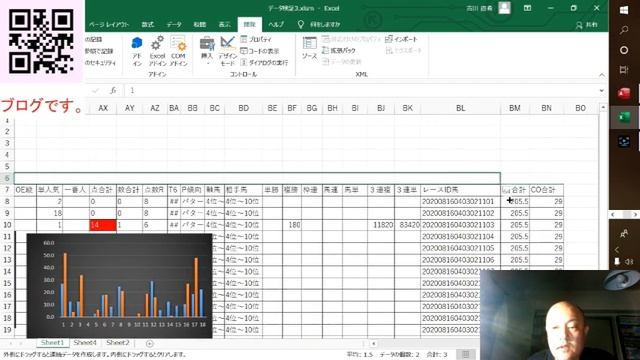The height and width of the screenshot is (360, 640).
Task: Select the 点合計 header cell
Action: coord(103,190)
